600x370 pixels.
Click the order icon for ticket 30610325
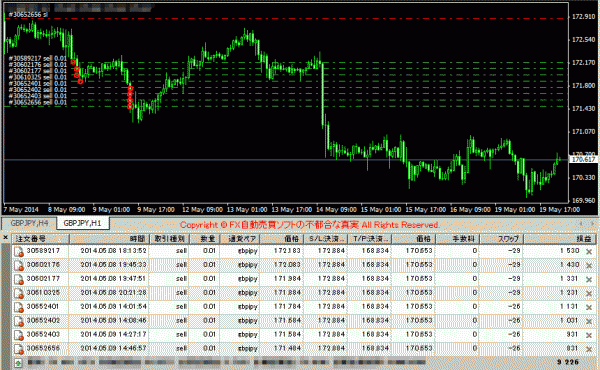tap(19, 293)
